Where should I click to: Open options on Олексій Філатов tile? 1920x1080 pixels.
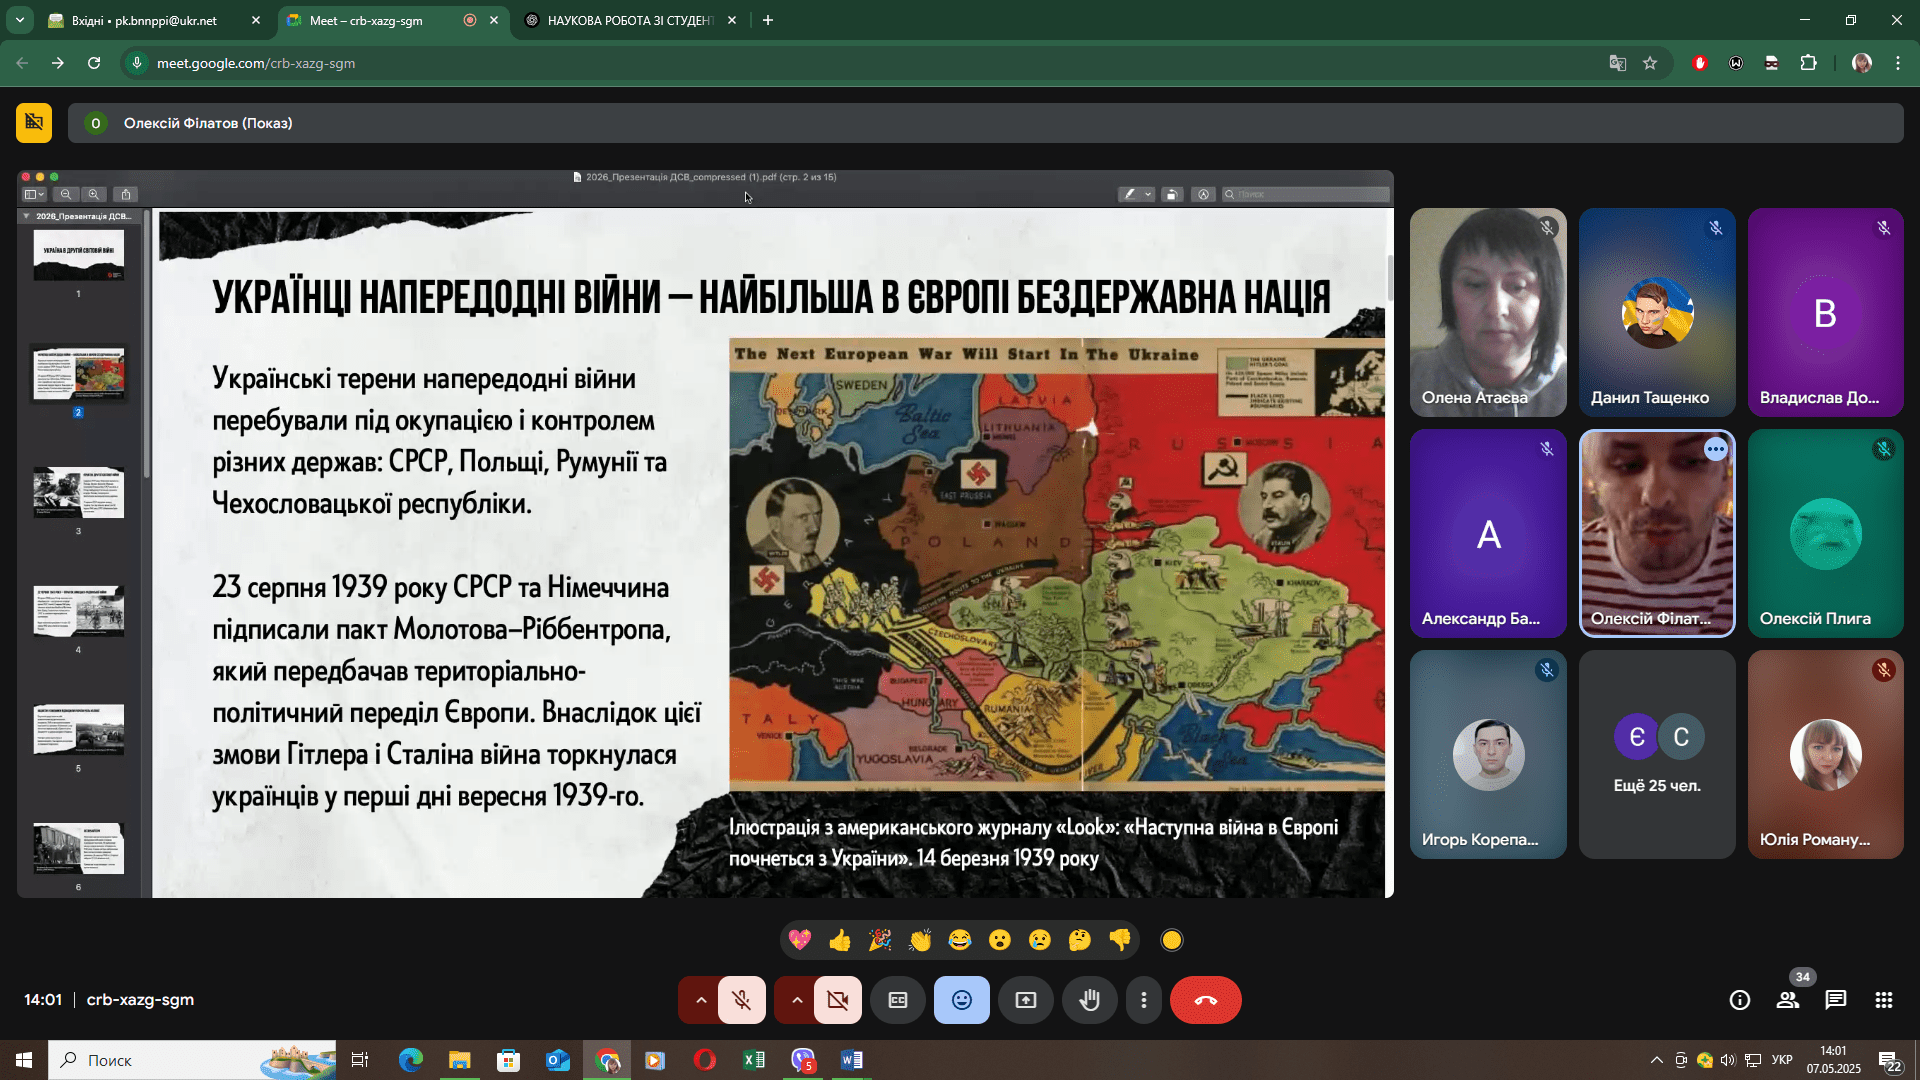click(x=1716, y=449)
